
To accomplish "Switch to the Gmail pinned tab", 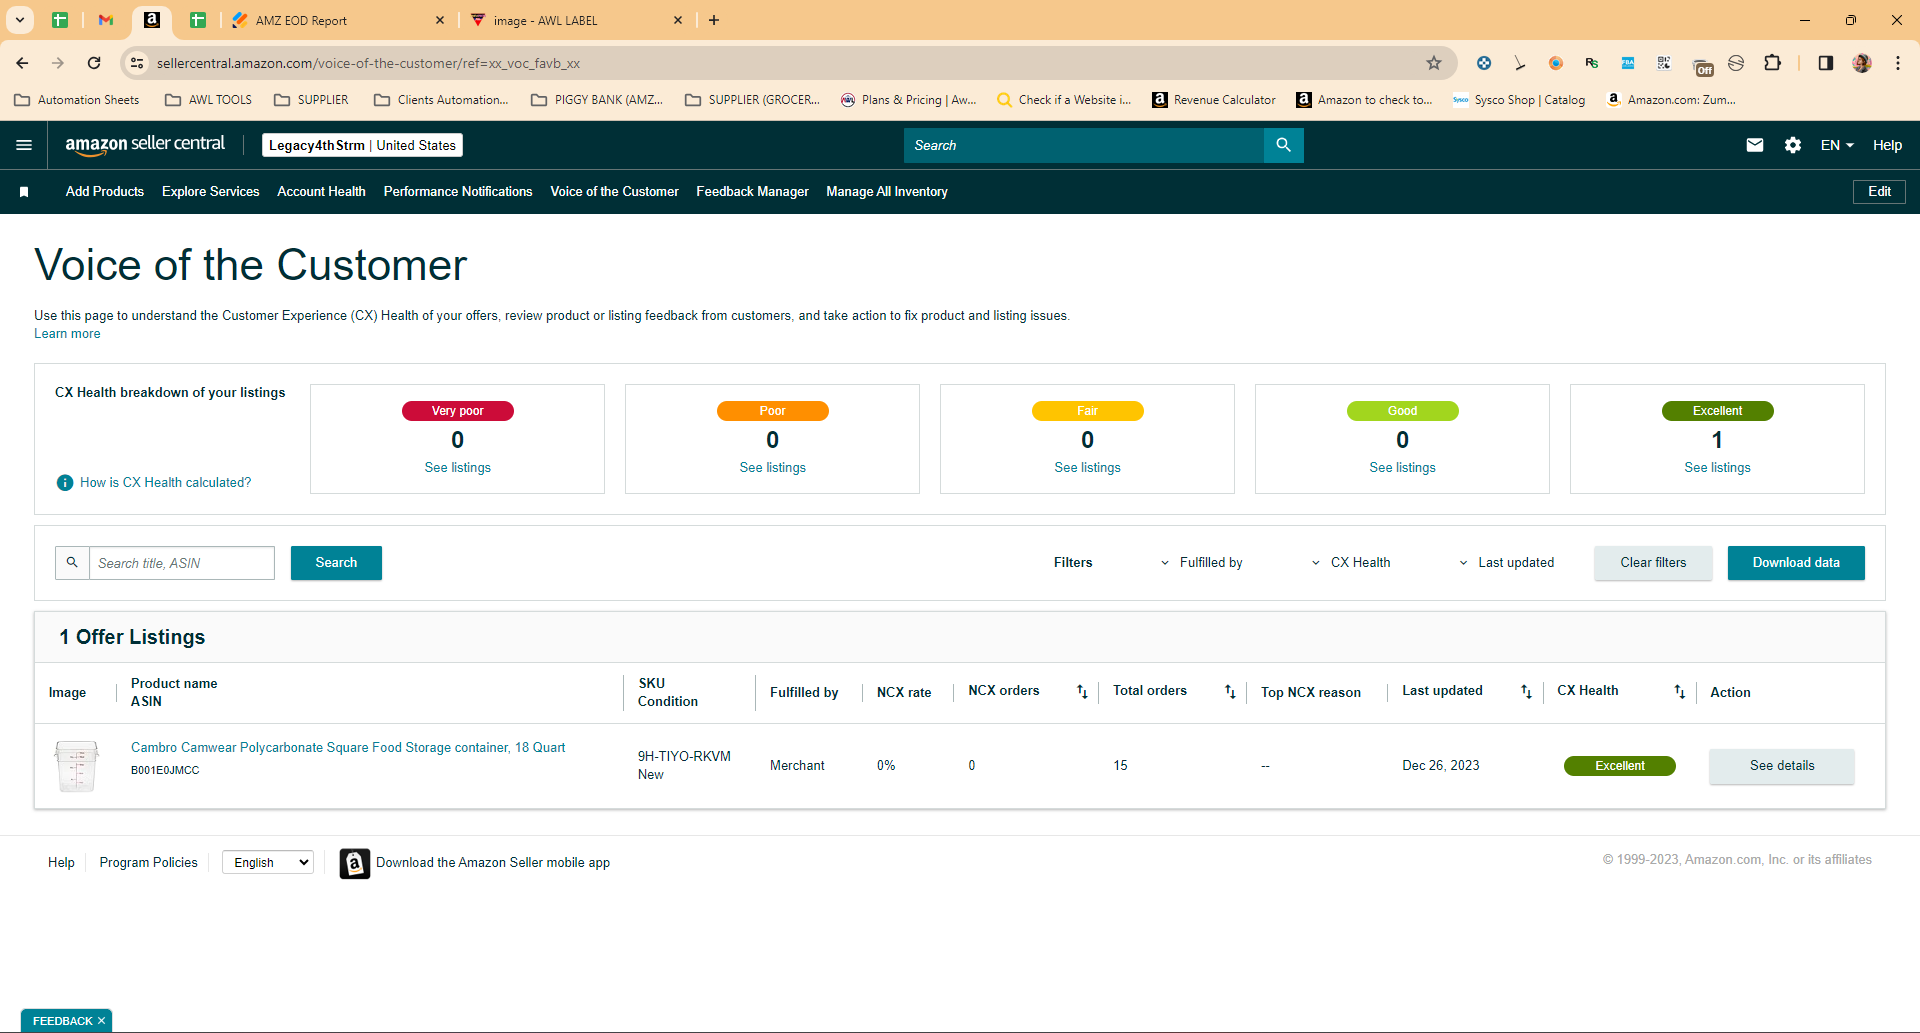I will [x=106, y=20].
